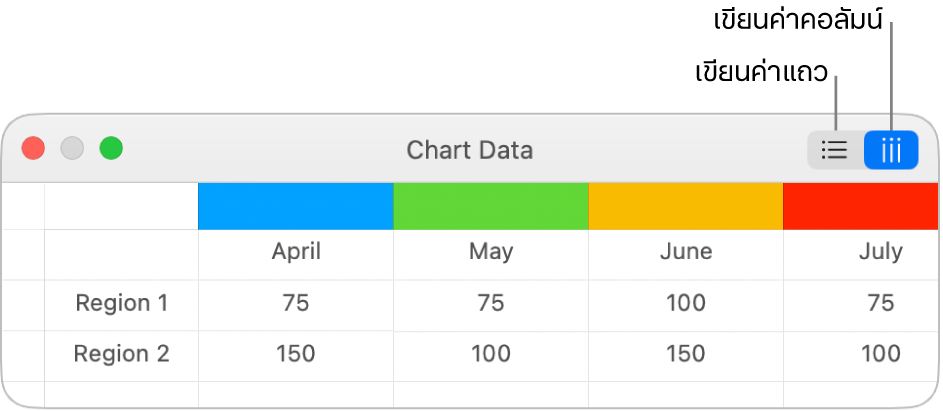Close the Chart Data window
Screen dimensions: 943x411
tap(34, 149)
